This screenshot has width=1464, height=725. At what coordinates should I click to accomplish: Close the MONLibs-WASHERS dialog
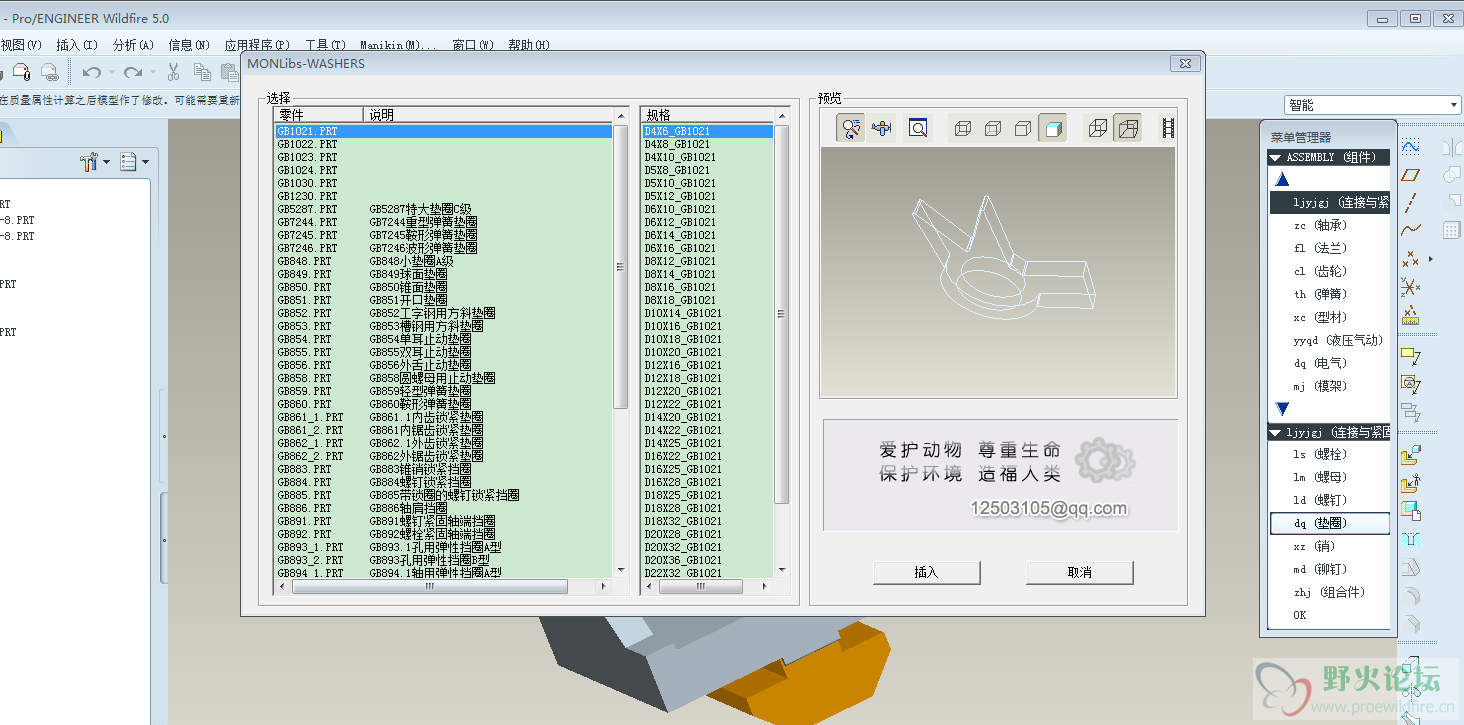click(x=1185, y=64)
